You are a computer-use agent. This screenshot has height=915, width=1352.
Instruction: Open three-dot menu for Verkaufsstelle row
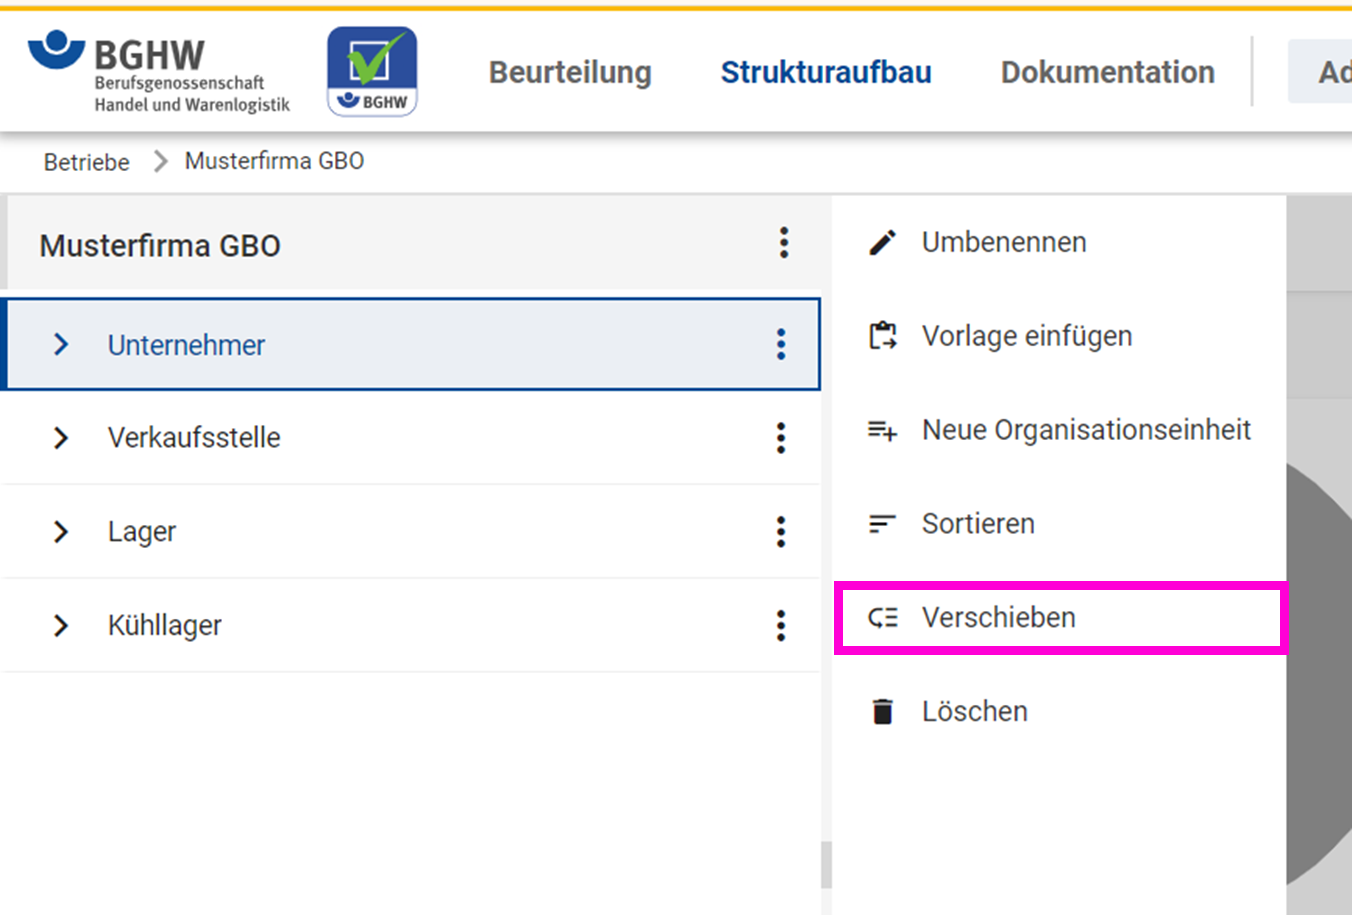(781, 438)
